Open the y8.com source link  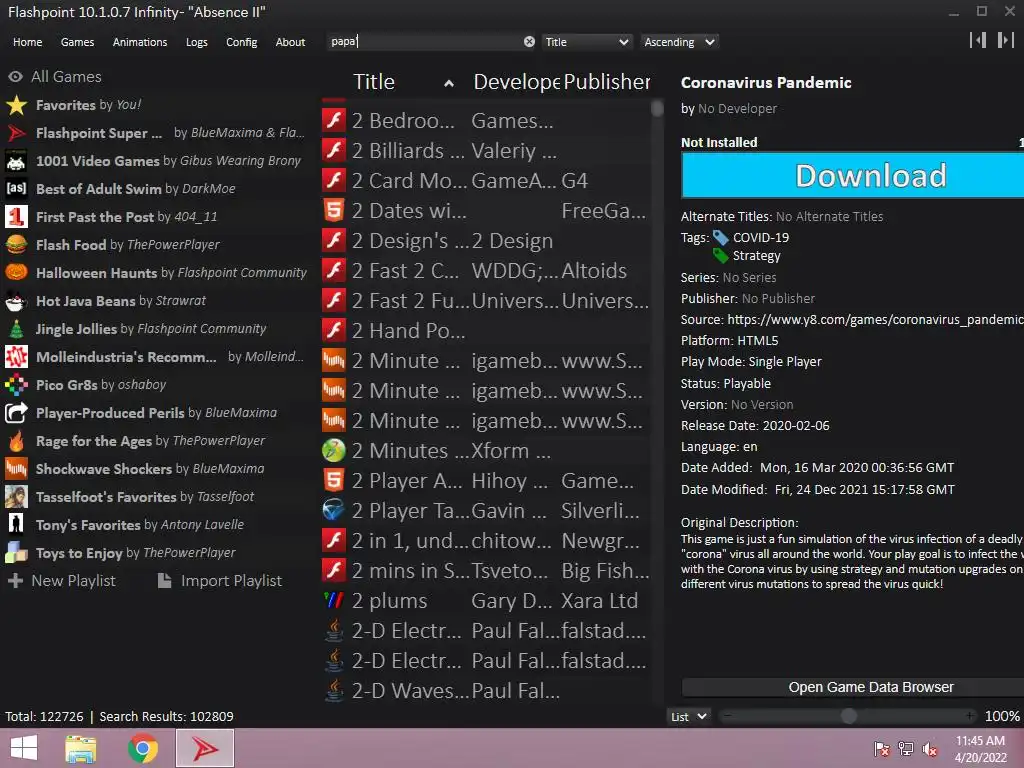pos(875,319)
